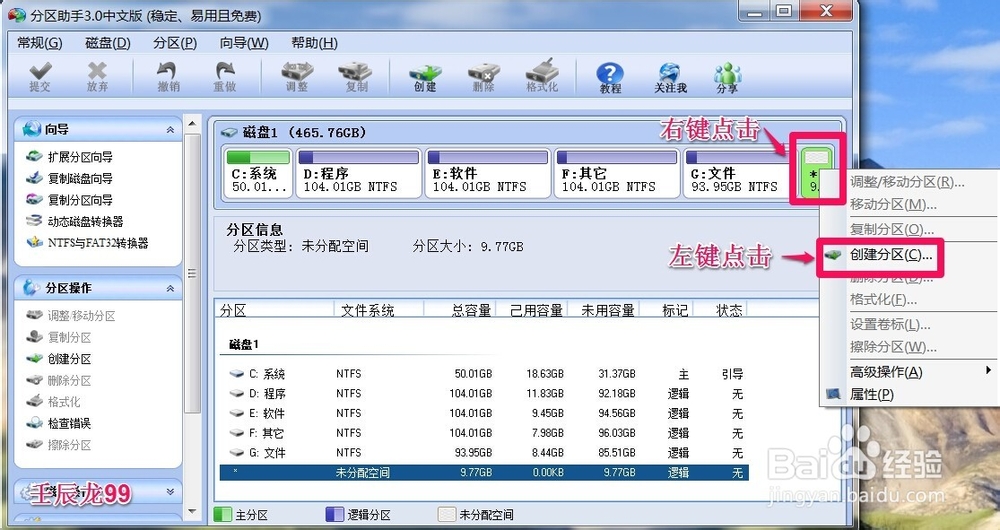This screenshot has height=530, width=1000.
Task: Click 复制分区 in the left operations panel
Action: 59,337
